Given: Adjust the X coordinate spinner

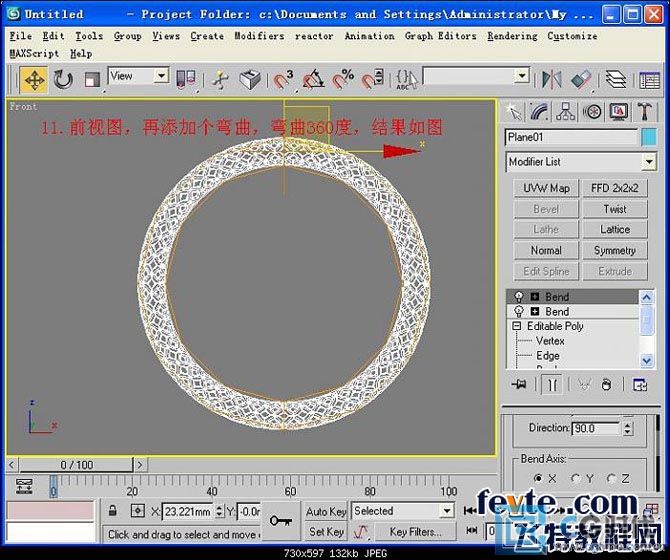Looking at the screenshot, I should coord(219,511).
